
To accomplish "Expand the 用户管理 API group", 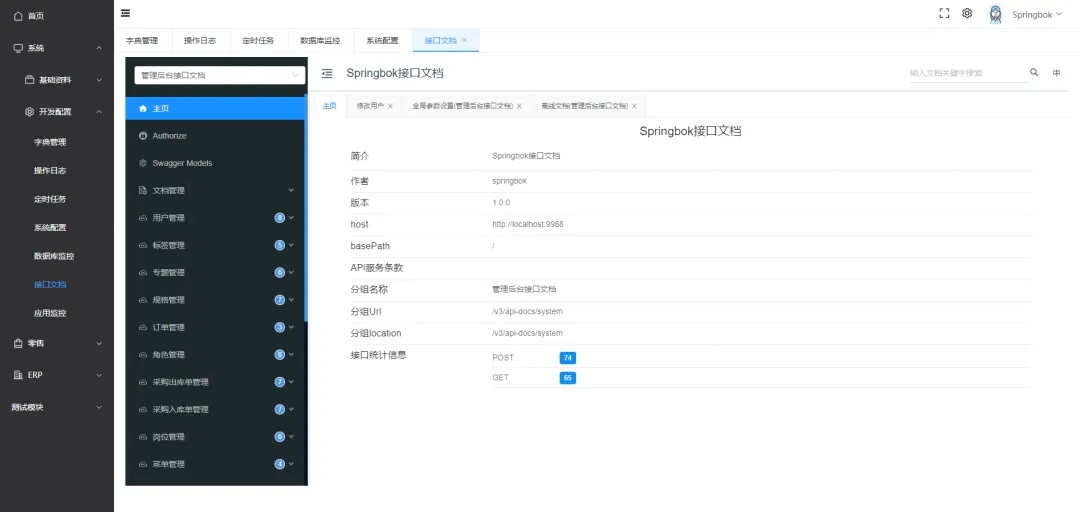I will pos(215,218).
